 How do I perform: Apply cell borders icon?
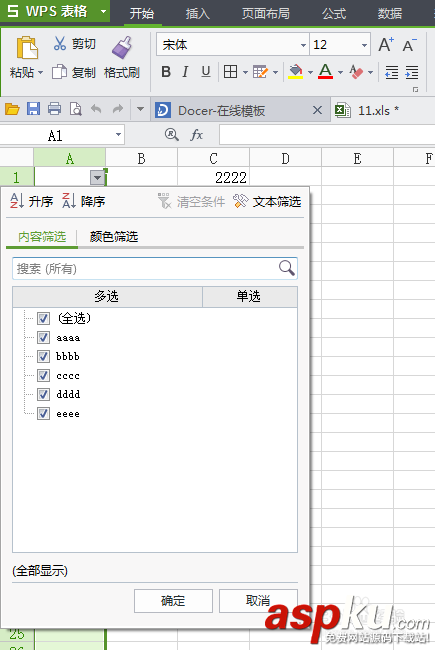tap(231, 72)
